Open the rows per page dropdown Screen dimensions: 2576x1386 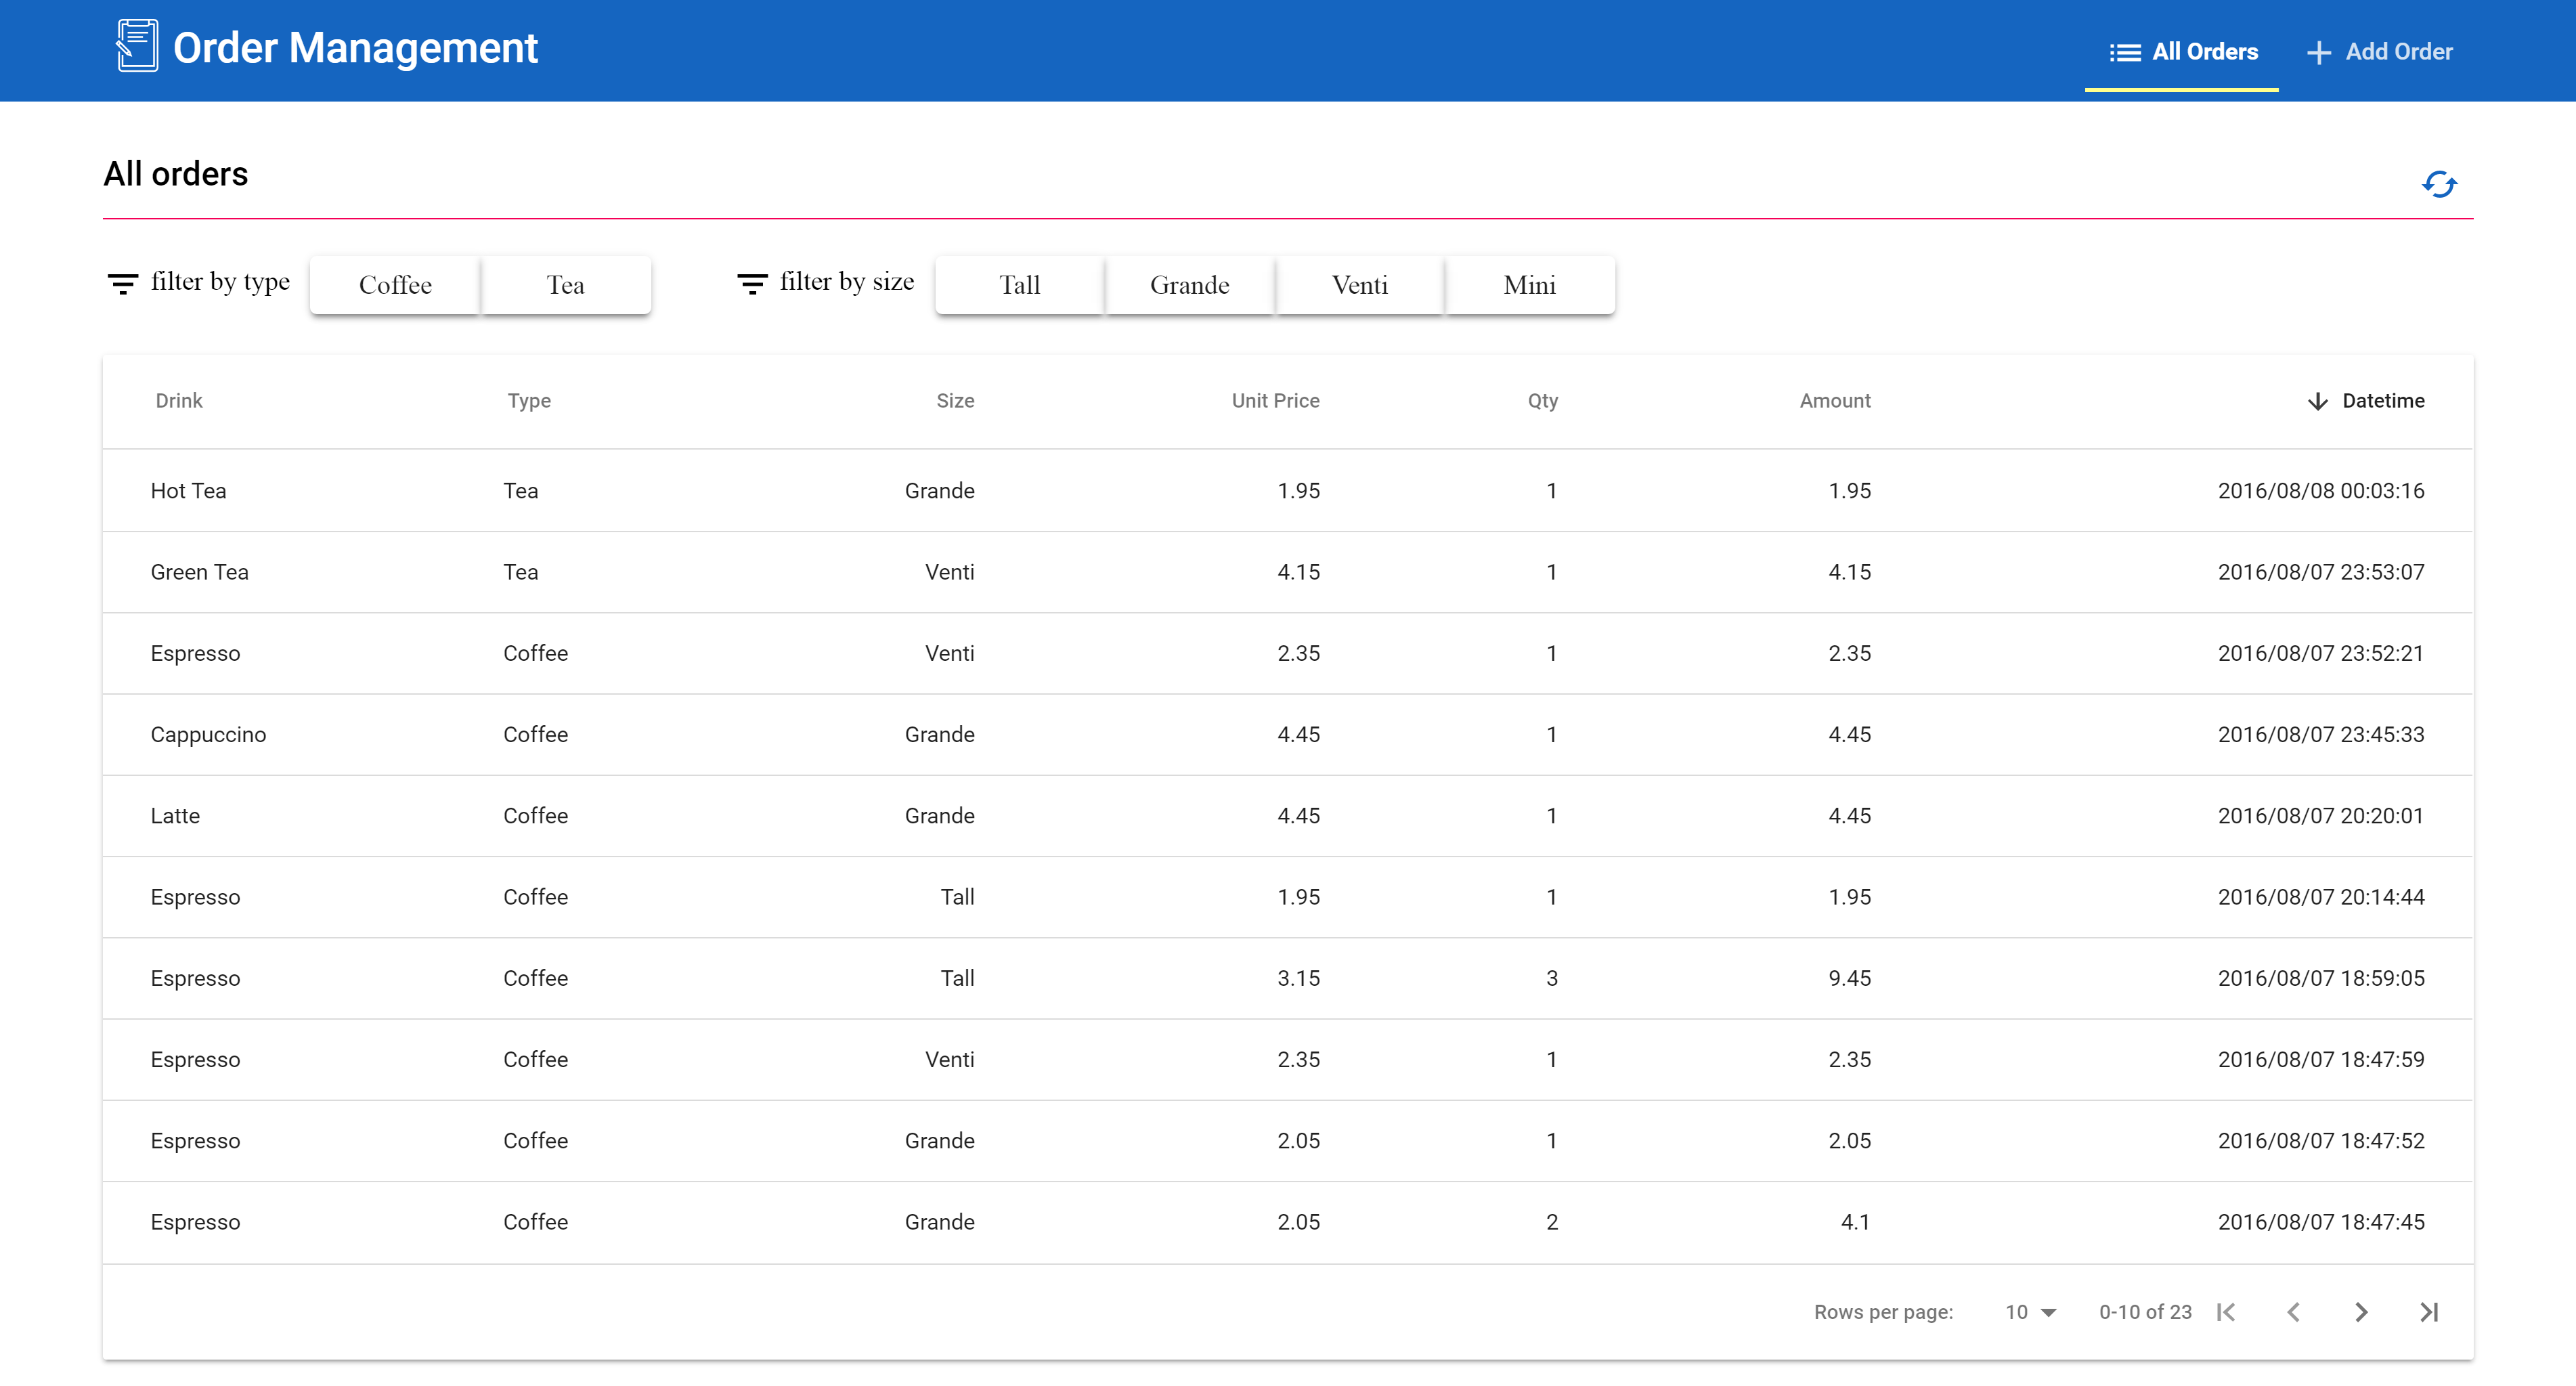pyautogui.click(x=2030, y=1312)
